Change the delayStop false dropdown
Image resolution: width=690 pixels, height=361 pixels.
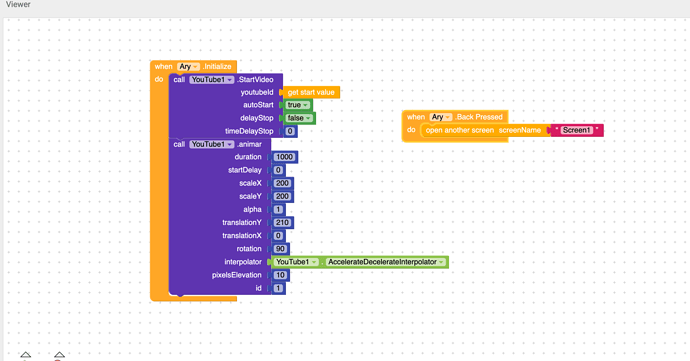299,118
